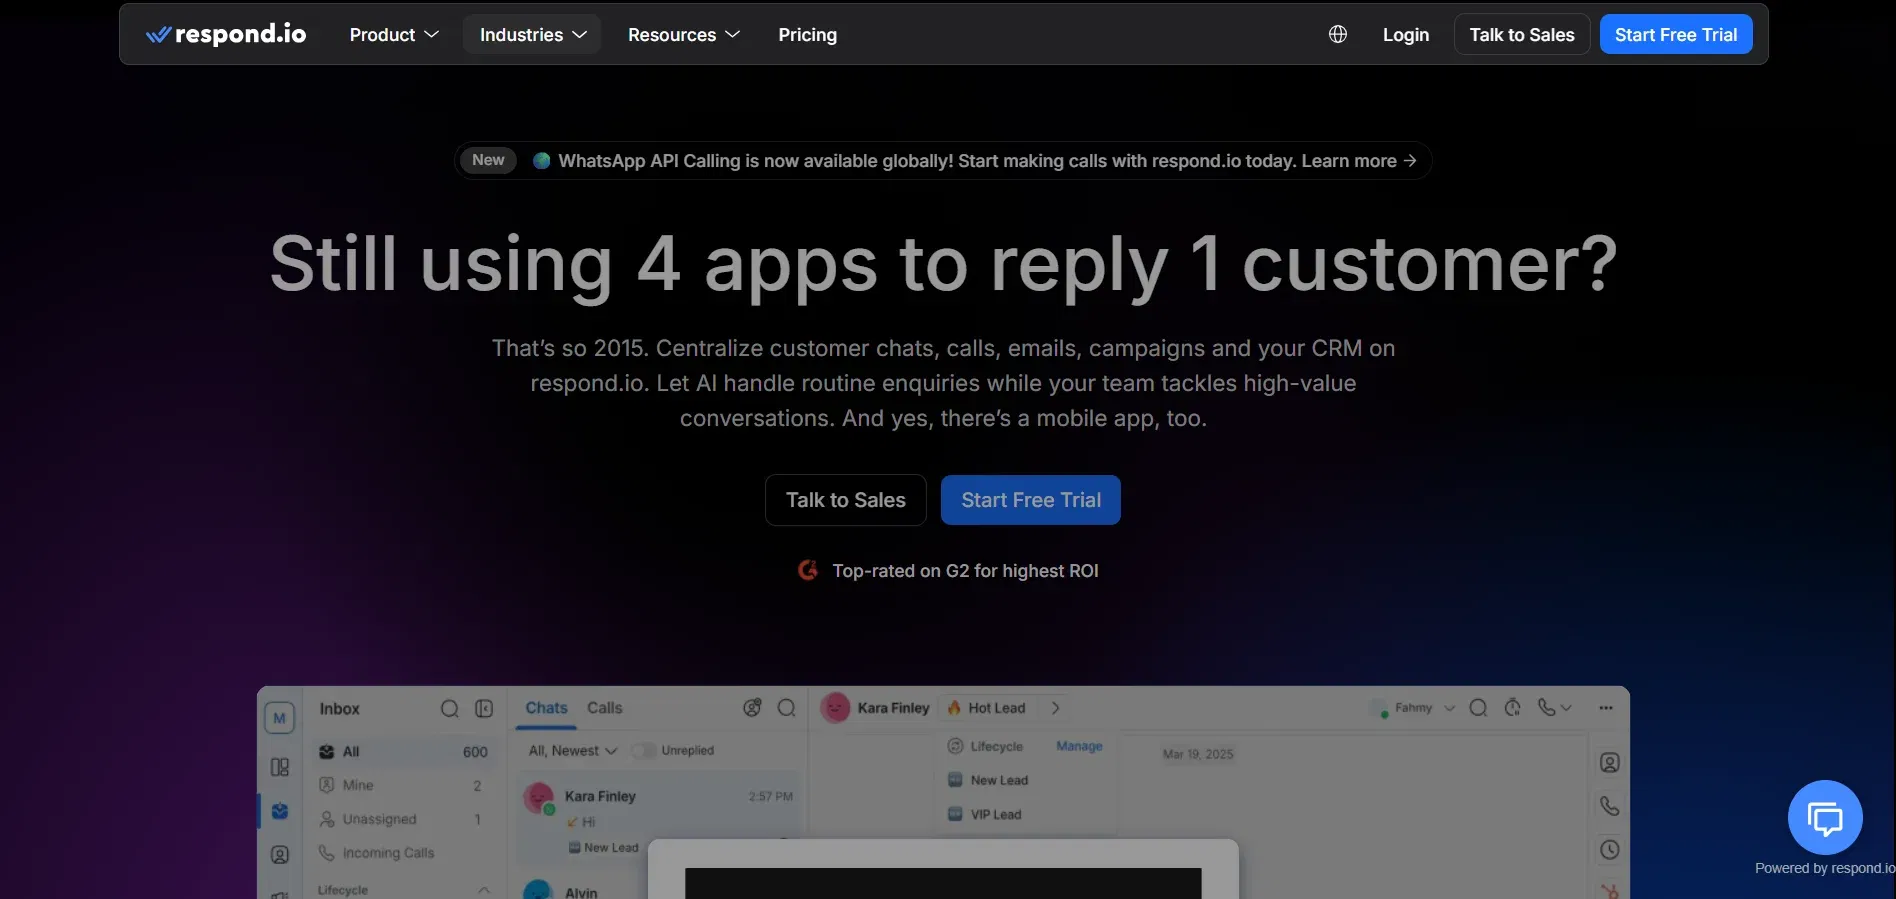Open the three-dot more options menu

pos(1606,708)
